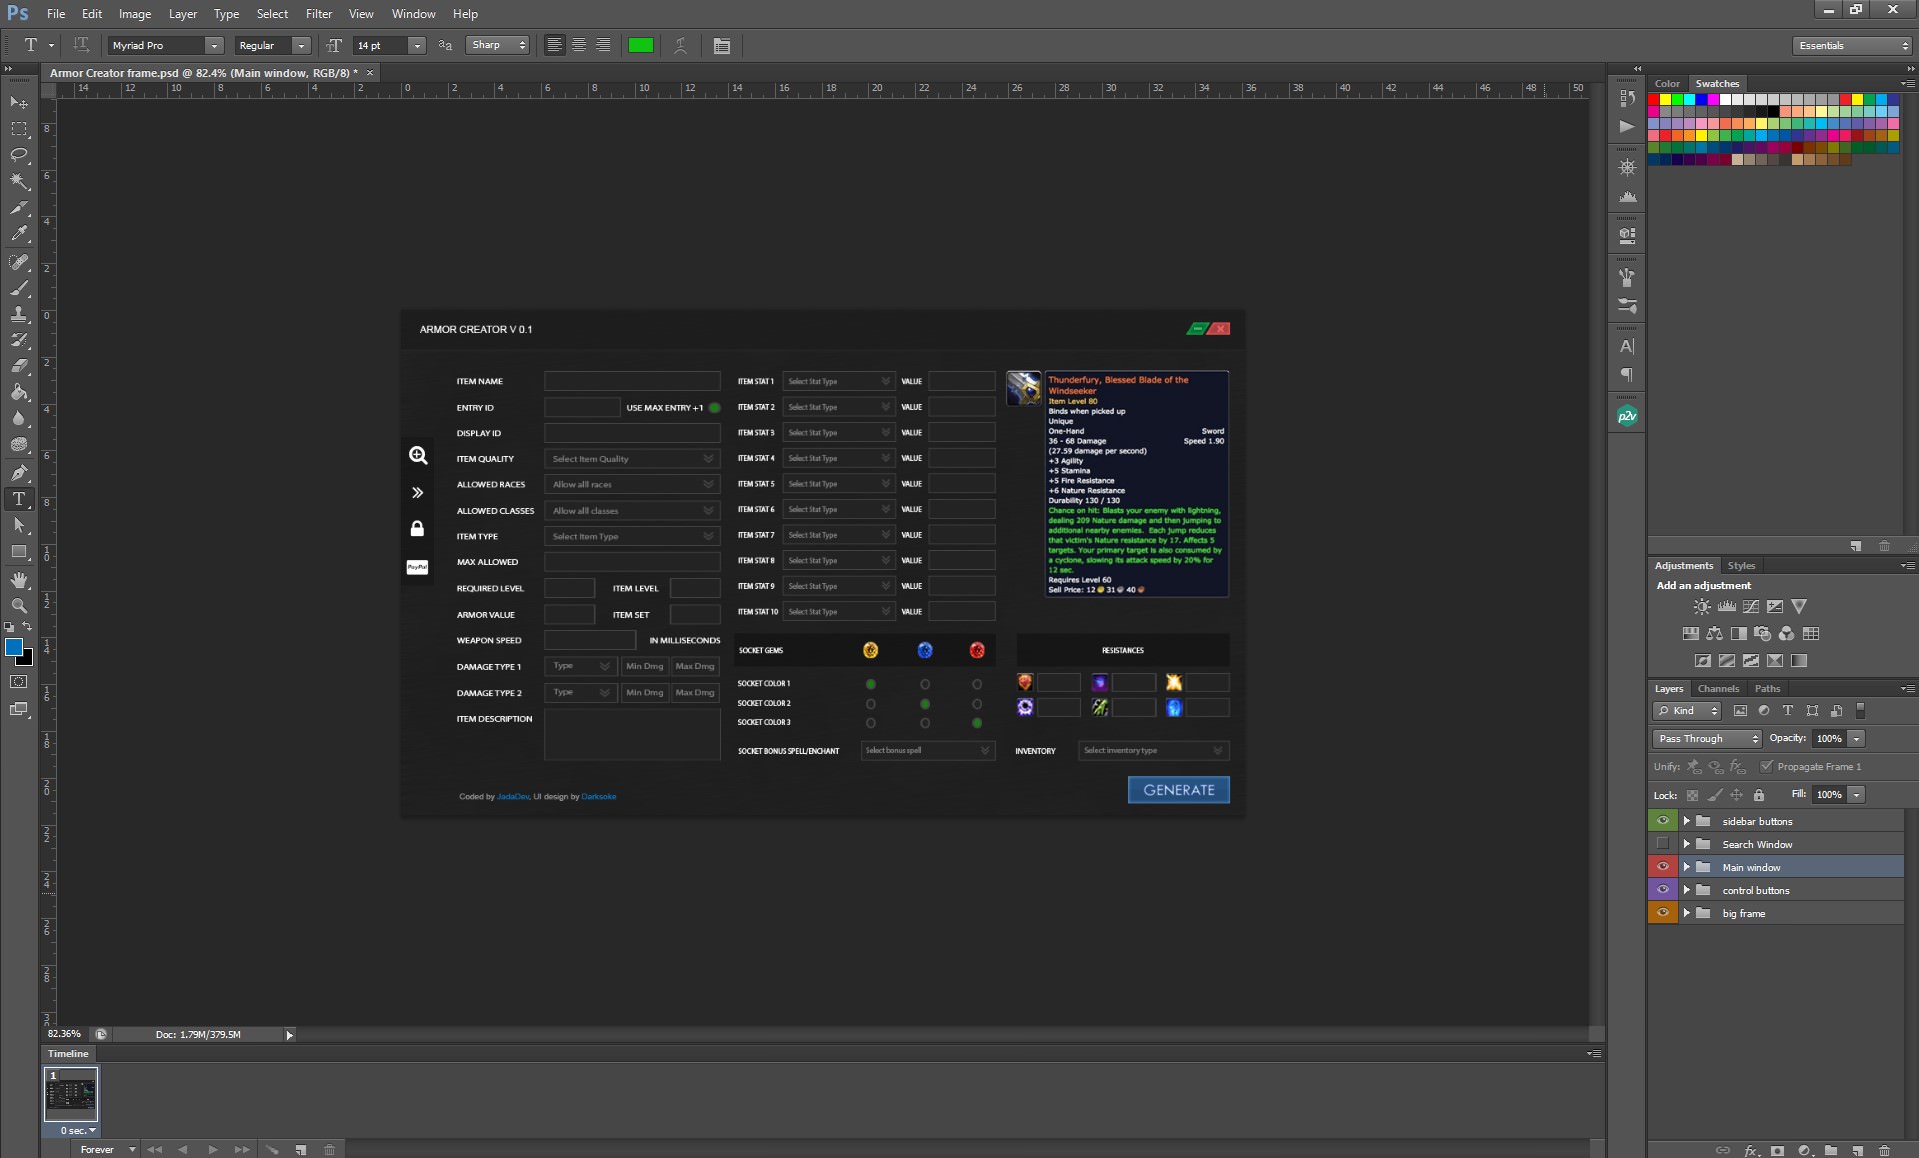1919x1158 pixels.
Task: Switch to the Color tab
Action: (1667, 84)
